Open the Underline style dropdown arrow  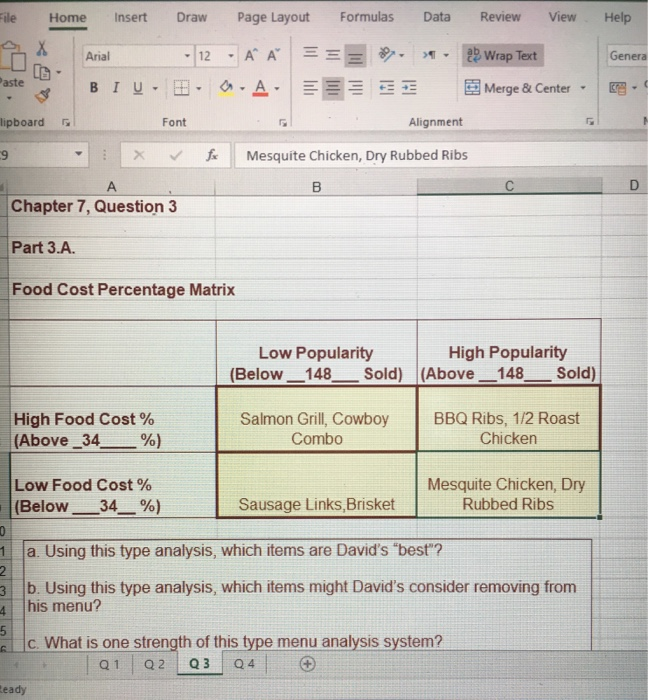[155, 88]
